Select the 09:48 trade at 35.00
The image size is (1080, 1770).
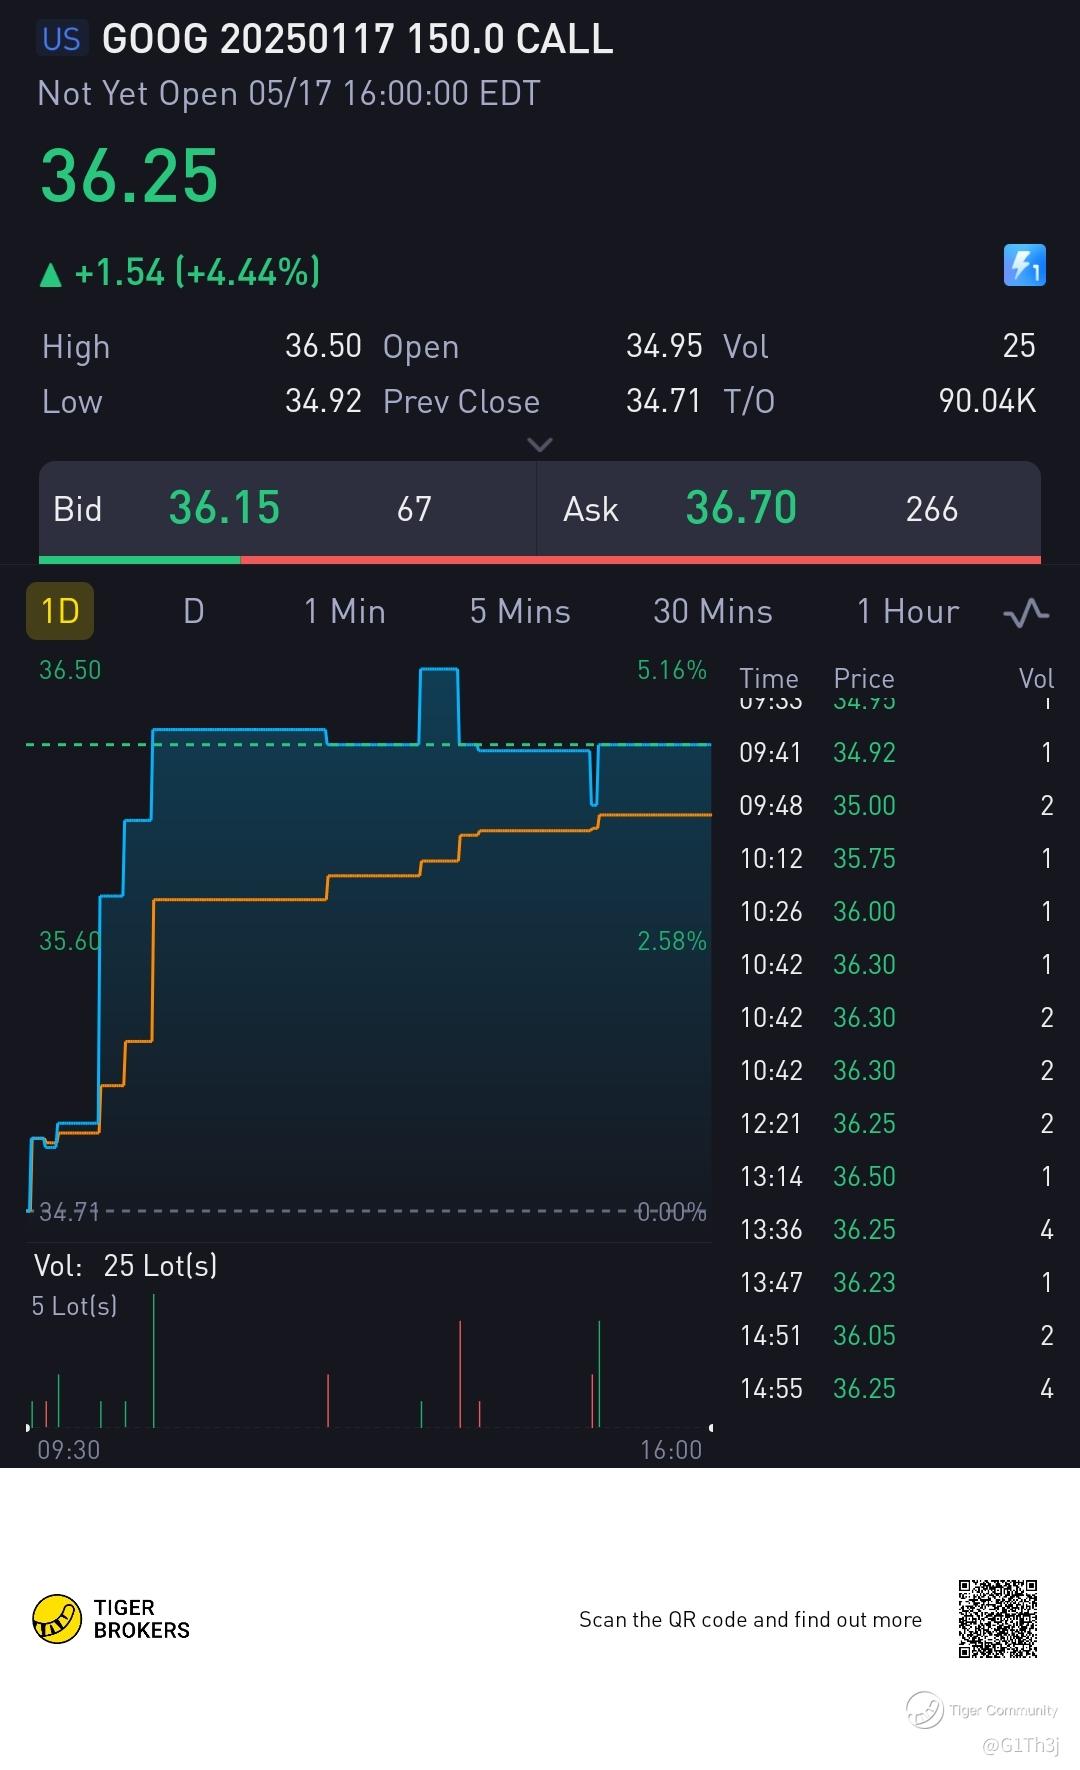click(897, 805)
